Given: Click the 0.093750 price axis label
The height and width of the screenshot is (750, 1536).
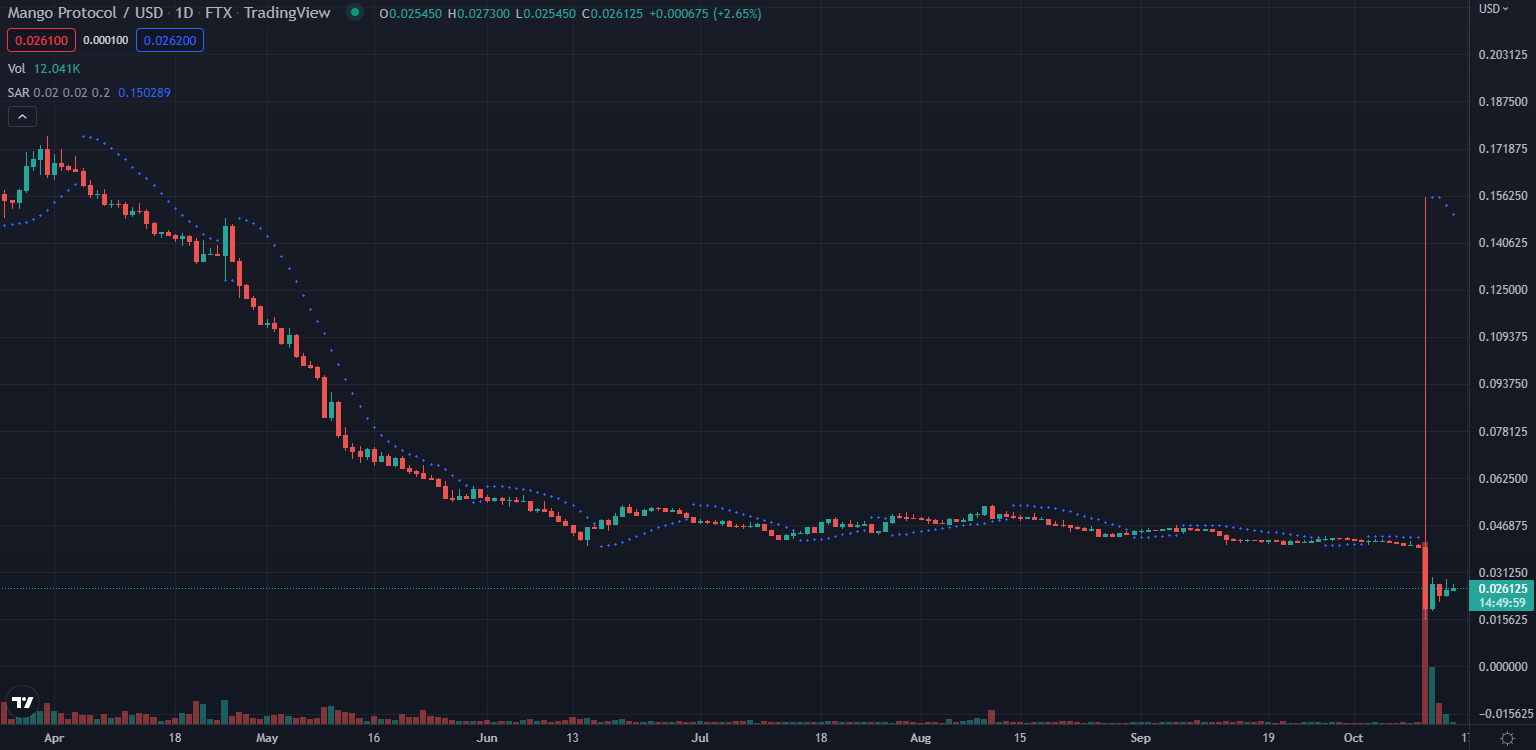Looking at the screenshot, I should [1503, 384].
